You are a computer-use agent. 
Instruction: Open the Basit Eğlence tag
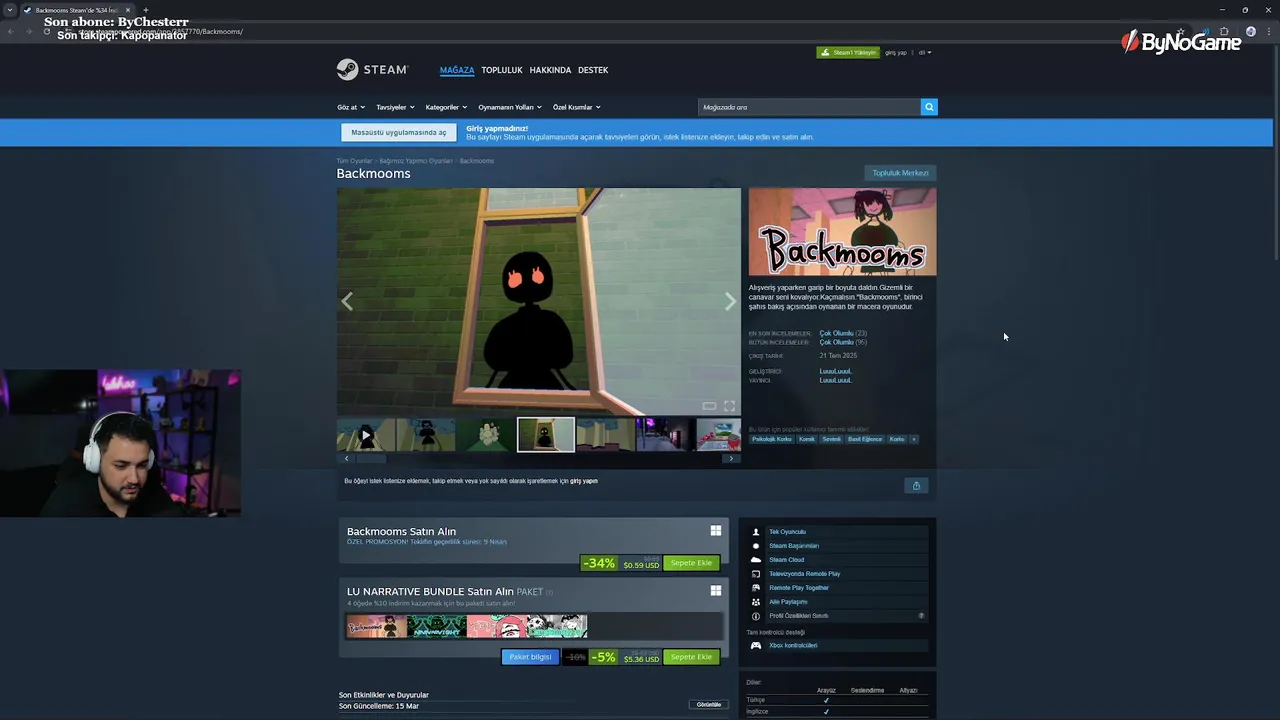coord(865,439)
